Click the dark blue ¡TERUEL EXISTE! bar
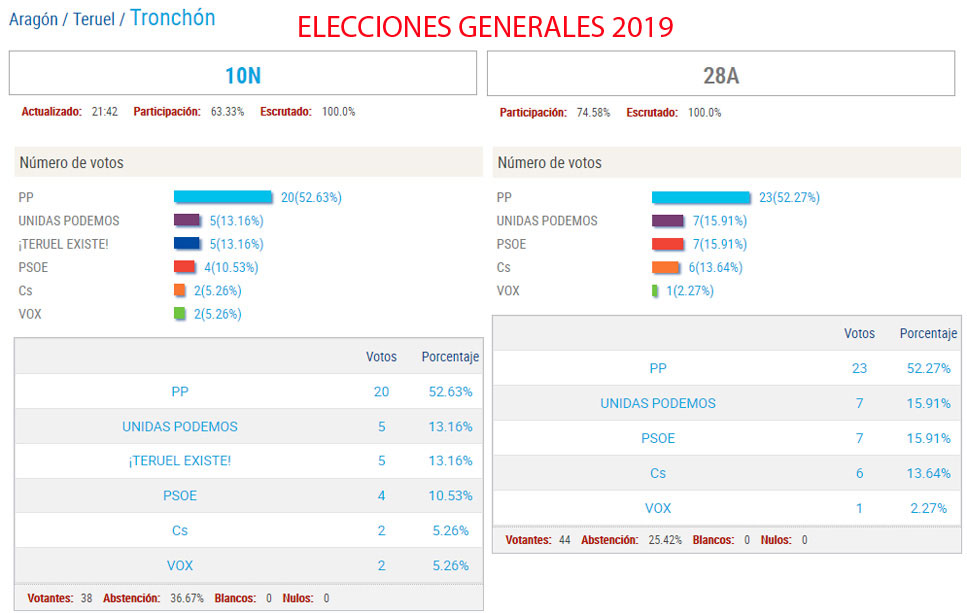This screenshot has width=967, height=613. (x=187, y=243)
